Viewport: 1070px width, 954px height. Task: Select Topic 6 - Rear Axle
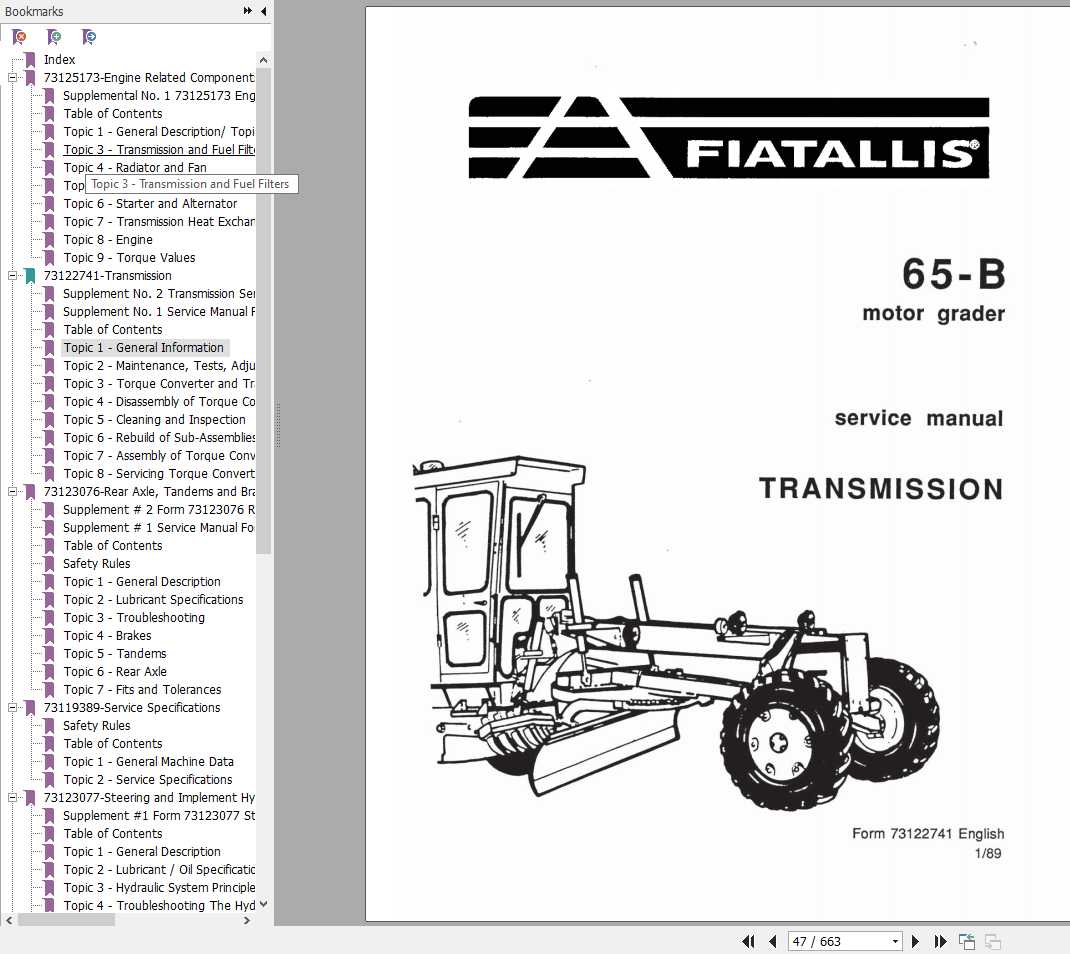coord(115,671)
